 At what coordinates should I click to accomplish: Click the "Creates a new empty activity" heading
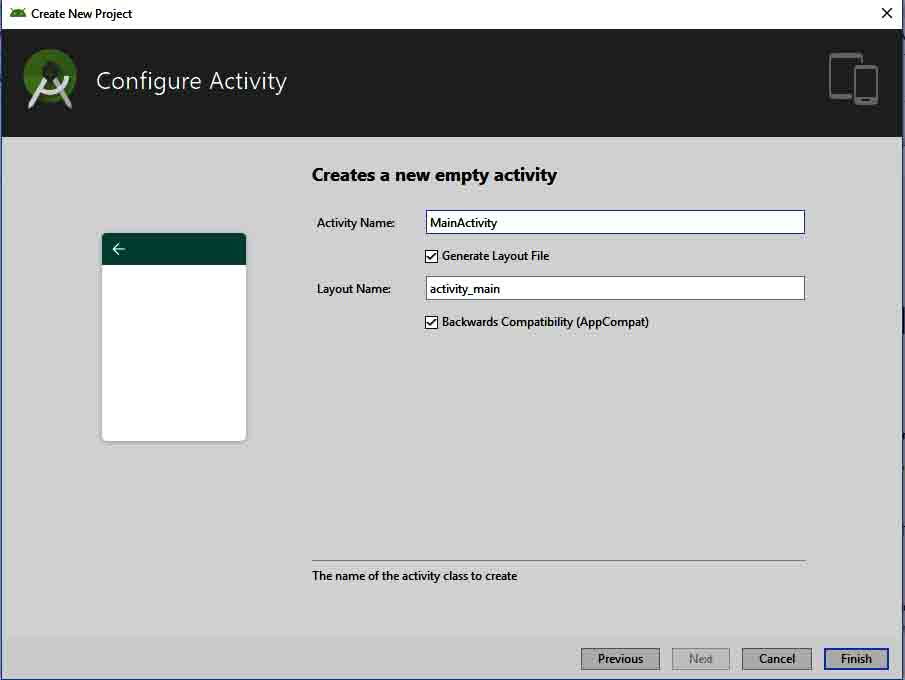coord(434,175)
